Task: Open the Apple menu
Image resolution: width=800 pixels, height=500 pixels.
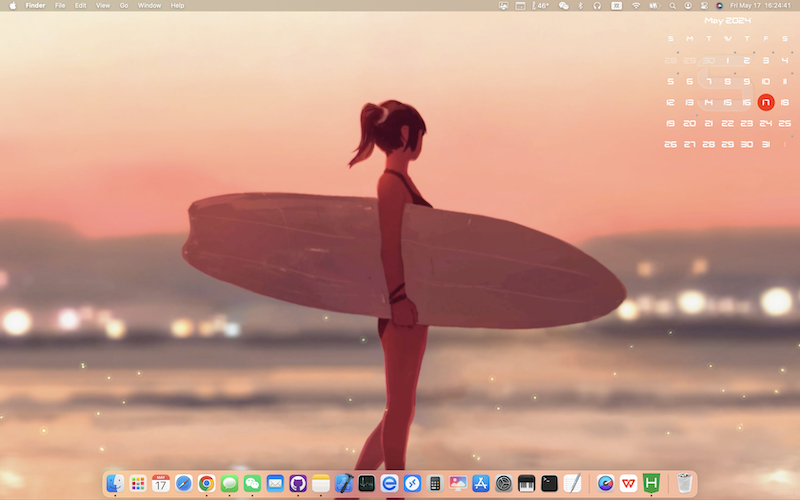Action: click(13, 6)
